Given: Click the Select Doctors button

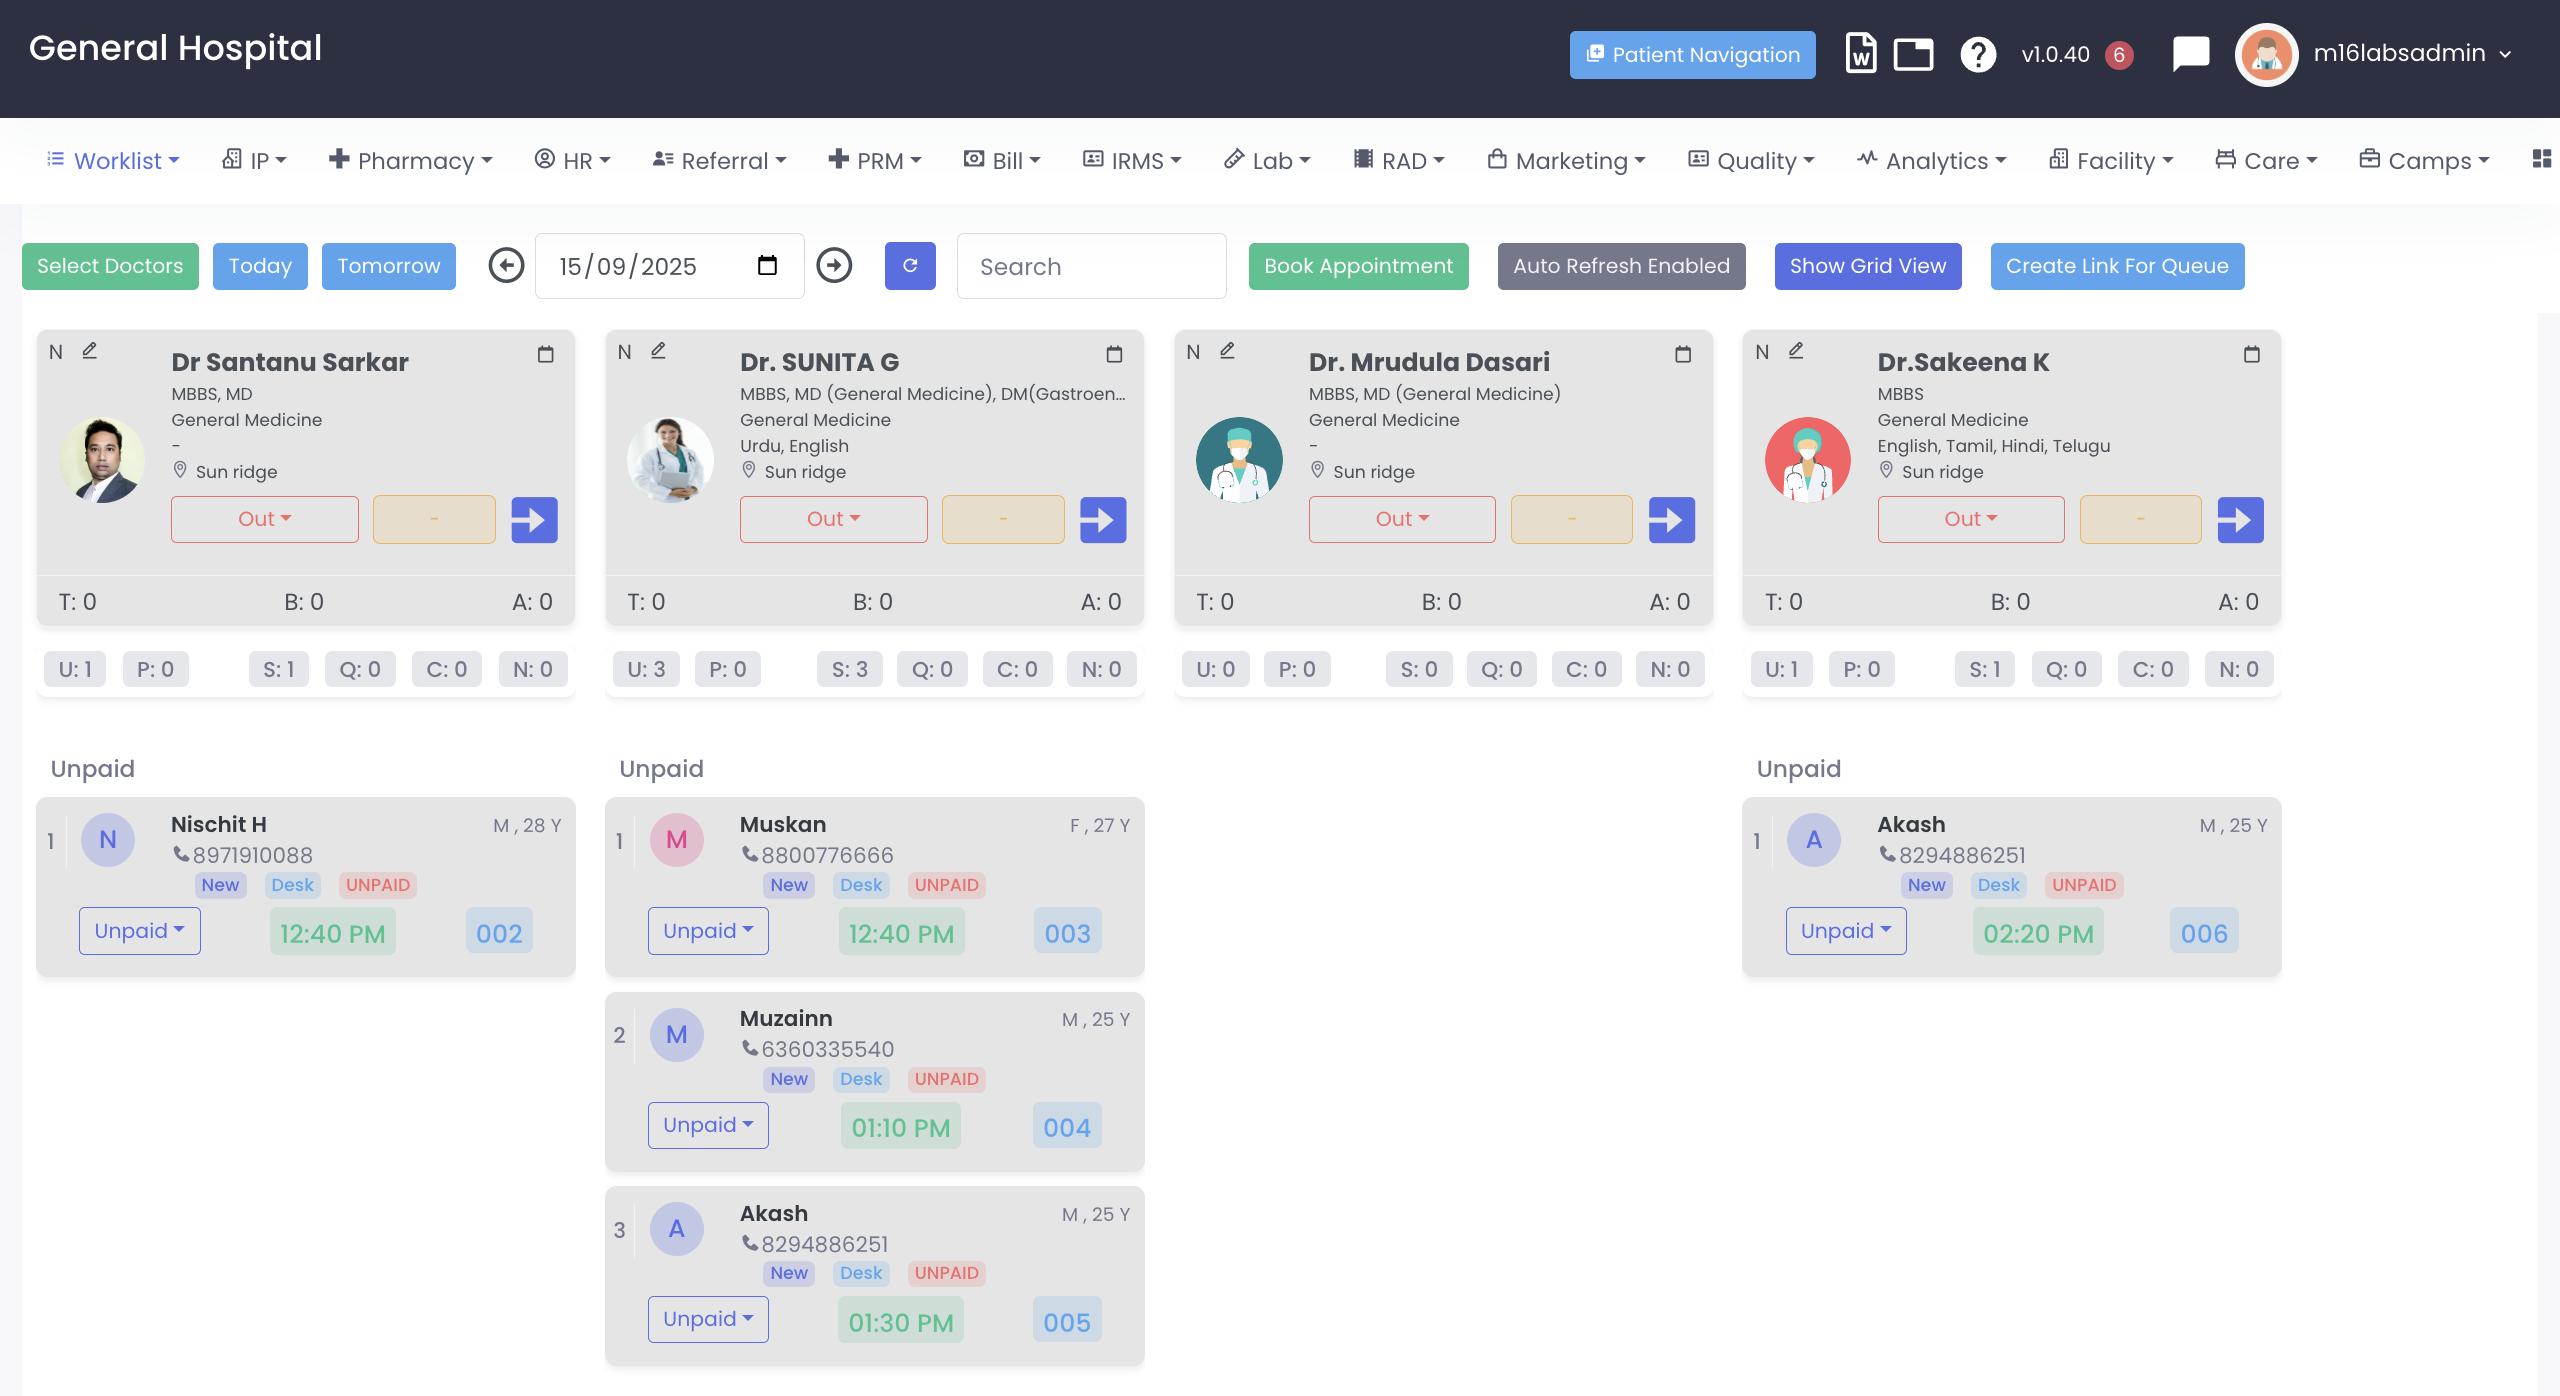Looking at the screenshot, I should [110, 266].
